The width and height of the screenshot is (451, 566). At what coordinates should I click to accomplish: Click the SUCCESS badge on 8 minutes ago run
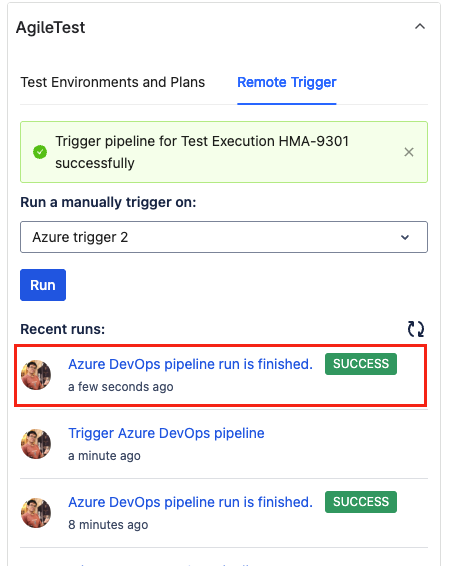pyautogui.click(x=361, y=502)
